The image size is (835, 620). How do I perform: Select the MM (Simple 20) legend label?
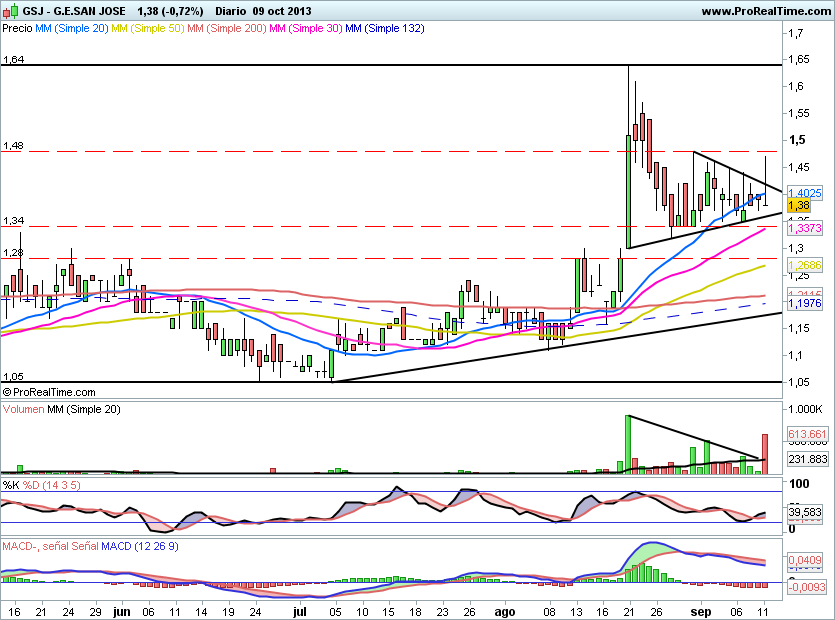[x=71, y=29]
